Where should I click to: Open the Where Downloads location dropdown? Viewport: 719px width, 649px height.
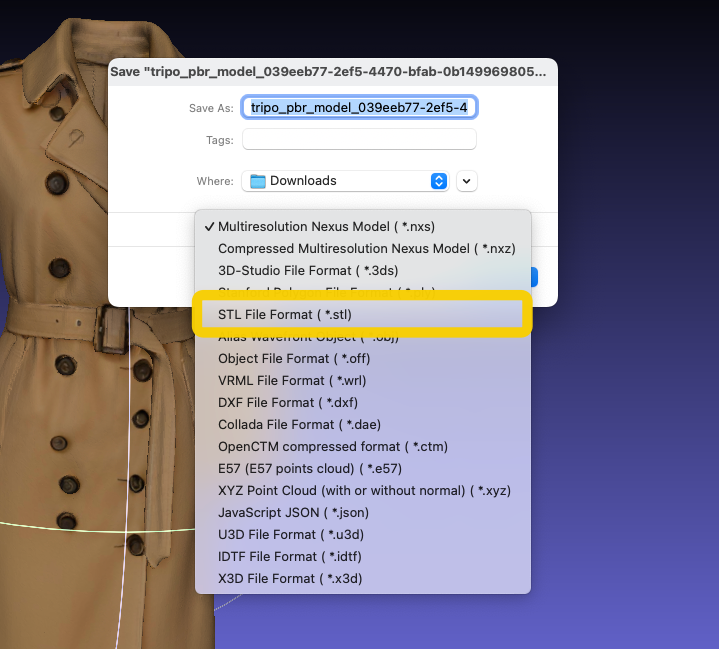pos(345,181)
